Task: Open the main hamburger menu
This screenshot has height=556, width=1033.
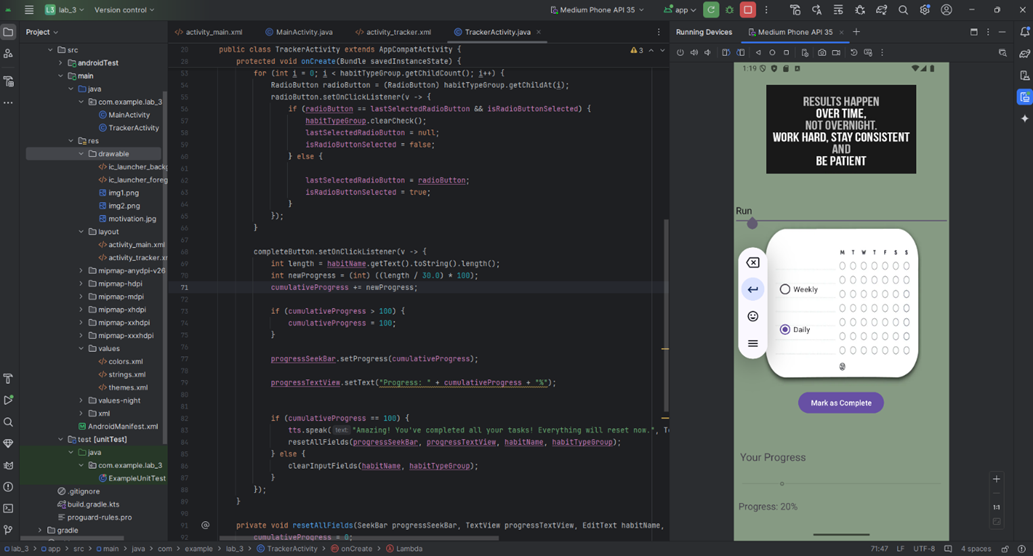Action: click(29, 10)
